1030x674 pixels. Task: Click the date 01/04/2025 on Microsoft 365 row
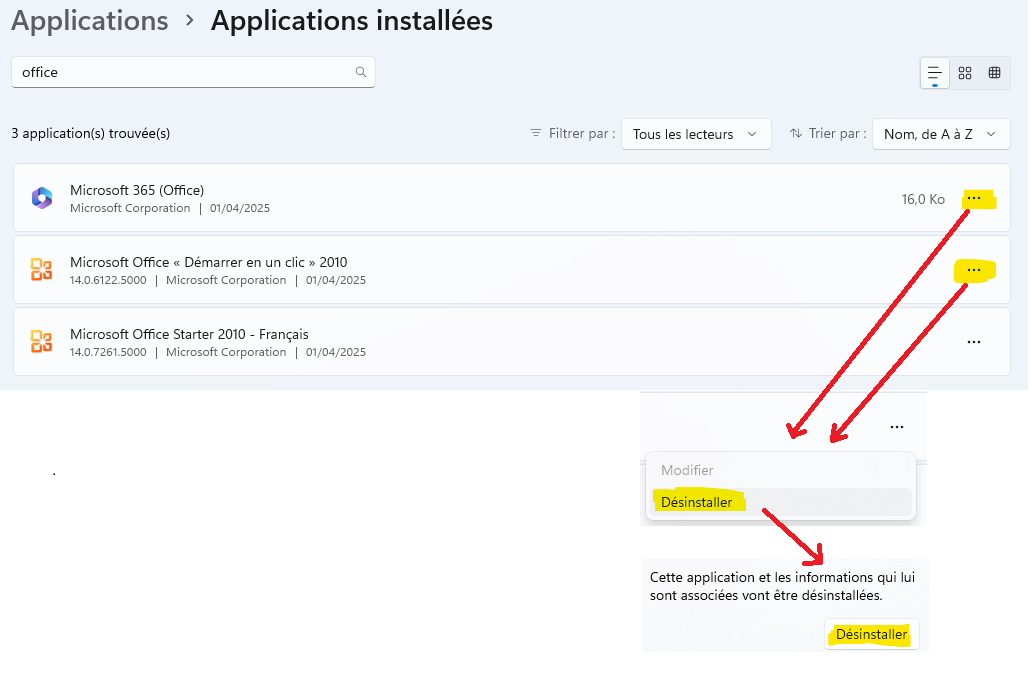pos(240,208)
